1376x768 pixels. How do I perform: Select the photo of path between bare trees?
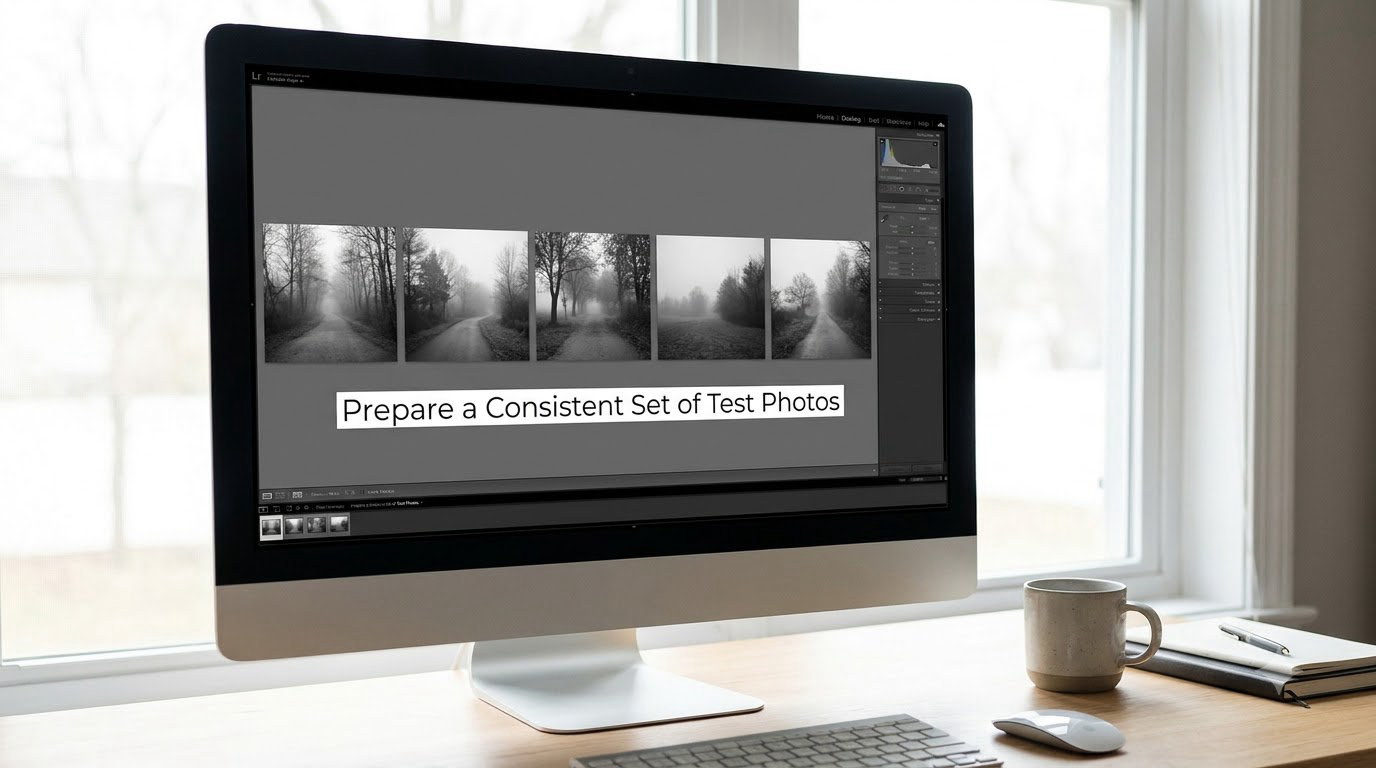pyautogui.click(x=330, y=292)
